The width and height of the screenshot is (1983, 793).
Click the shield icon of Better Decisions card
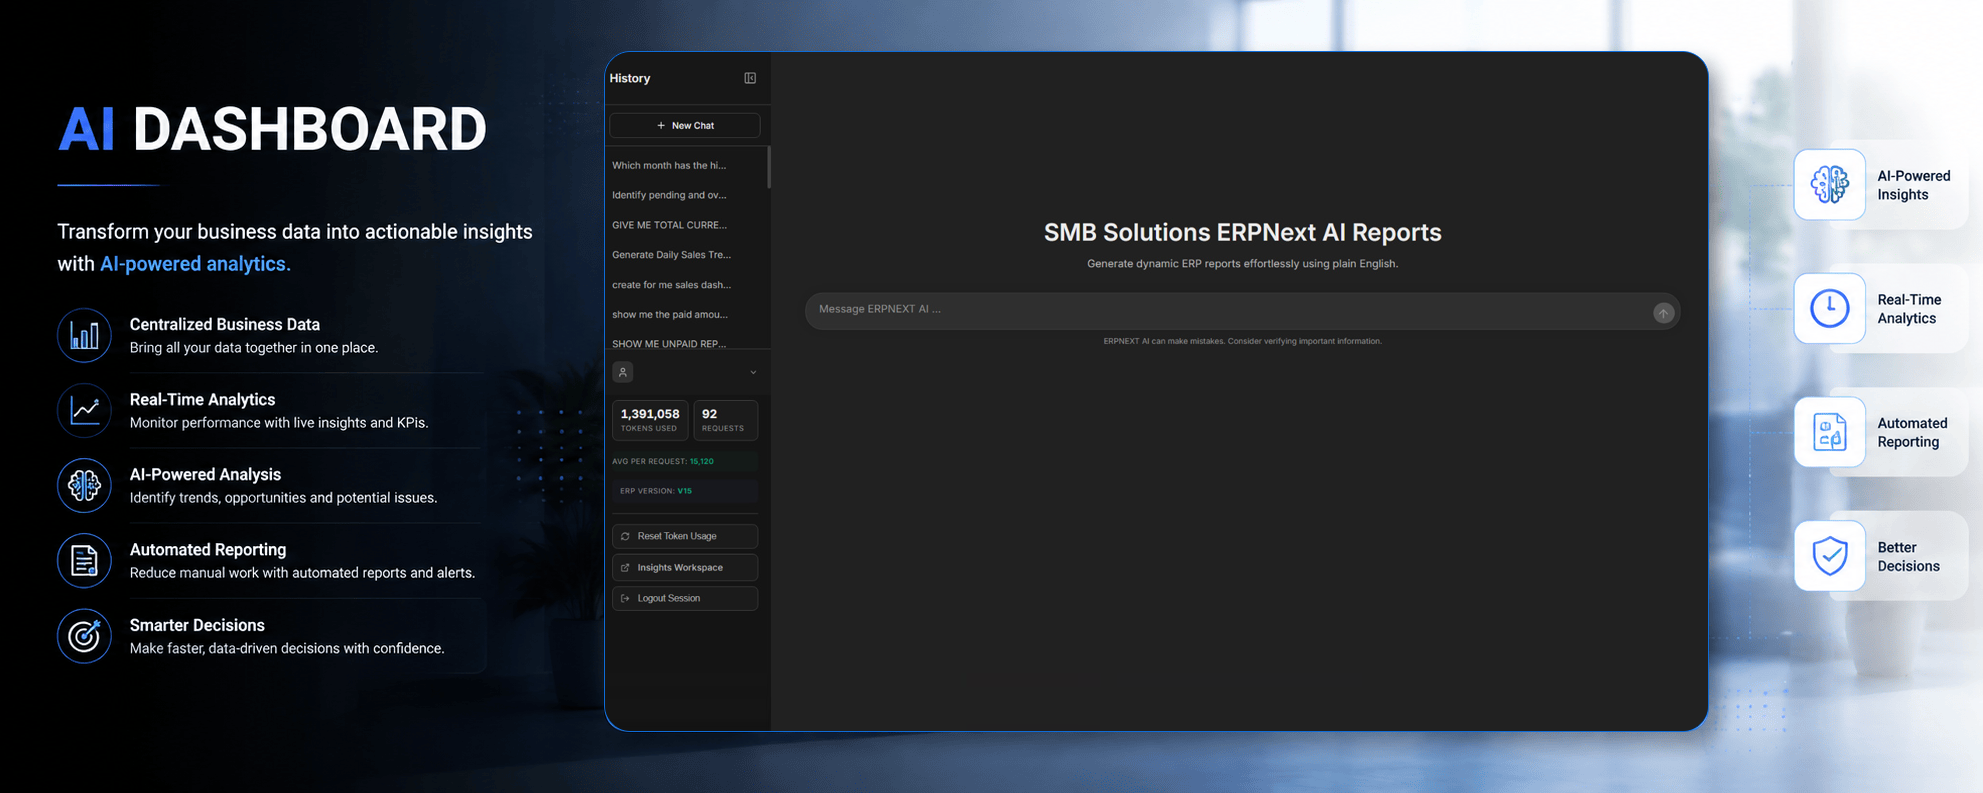click(x=1830, y=556)
